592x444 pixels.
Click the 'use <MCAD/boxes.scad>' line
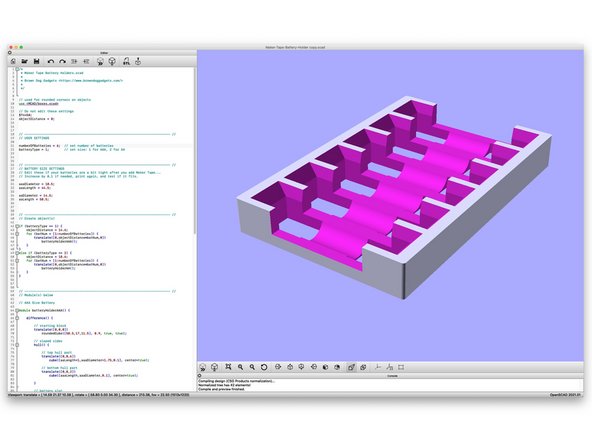(39, 103)
